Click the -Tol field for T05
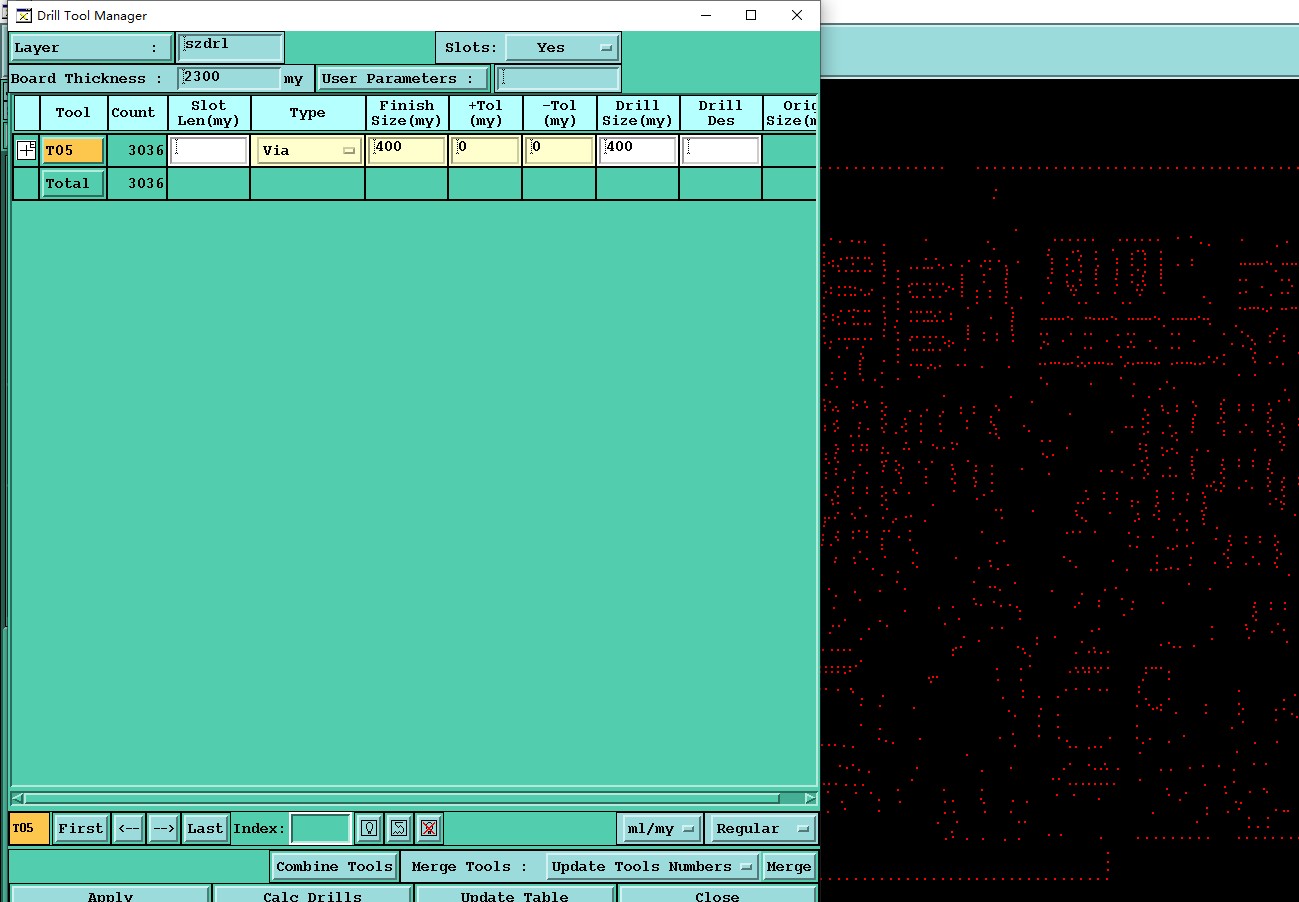 559,150
